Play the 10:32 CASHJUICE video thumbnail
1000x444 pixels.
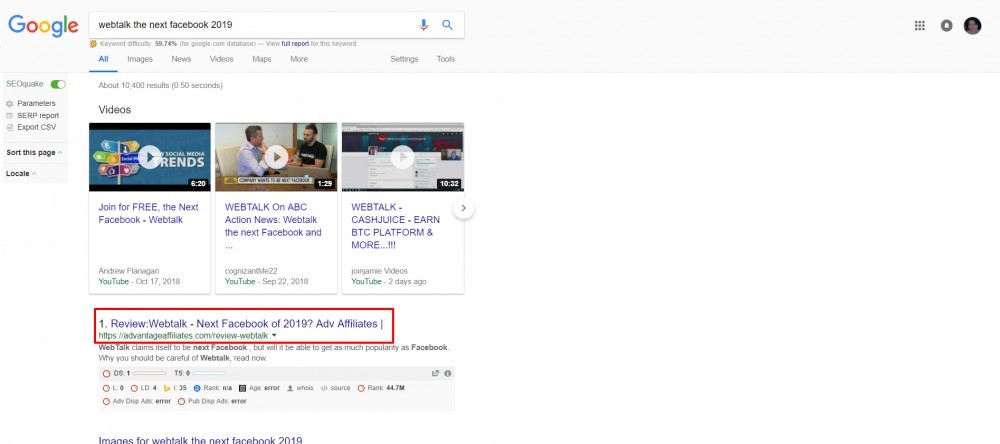click(x=402, y=157)
